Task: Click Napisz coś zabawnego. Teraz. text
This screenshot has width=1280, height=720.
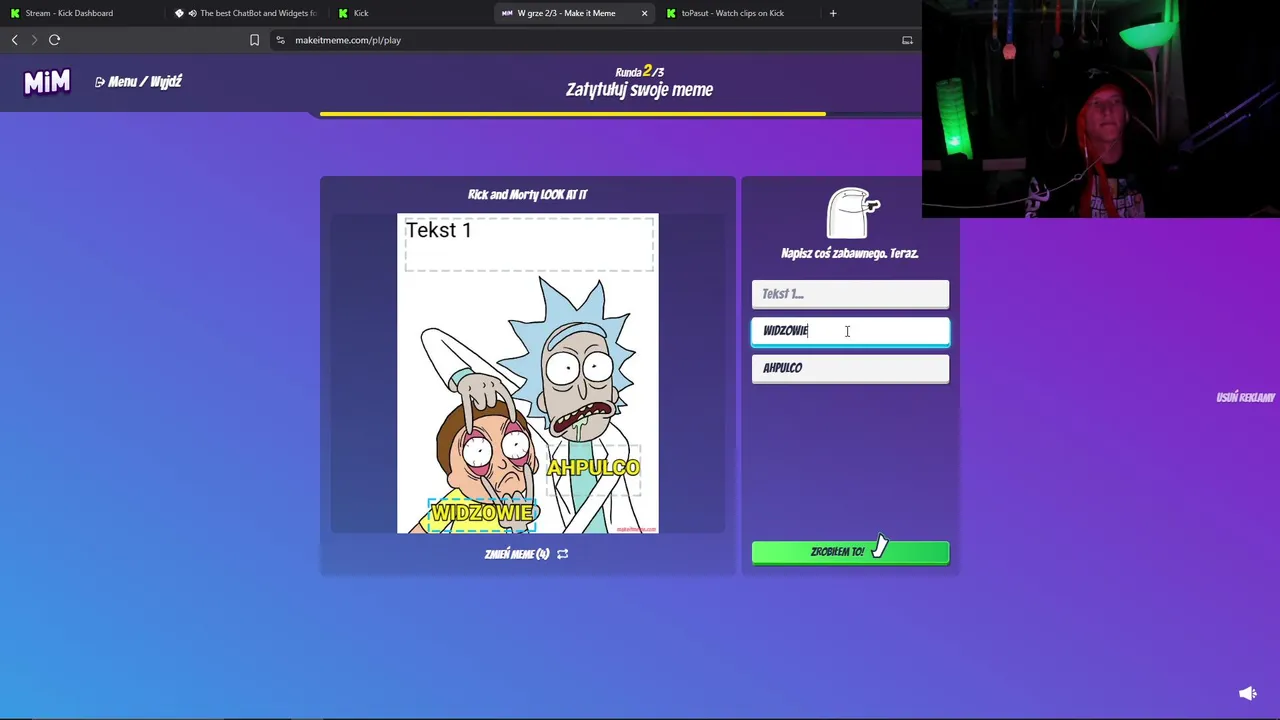Action: [850, 254]
